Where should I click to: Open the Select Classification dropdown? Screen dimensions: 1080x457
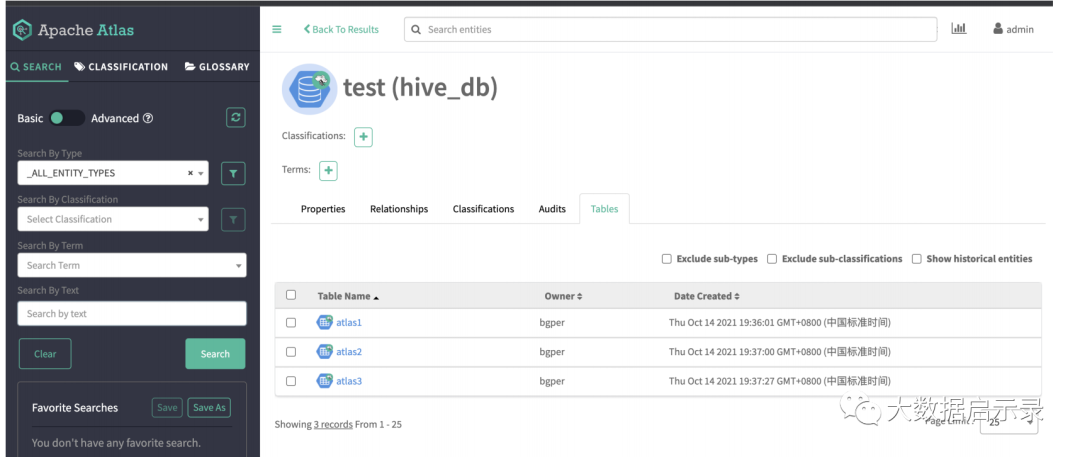pyautogui.click(x=113, y=219)
